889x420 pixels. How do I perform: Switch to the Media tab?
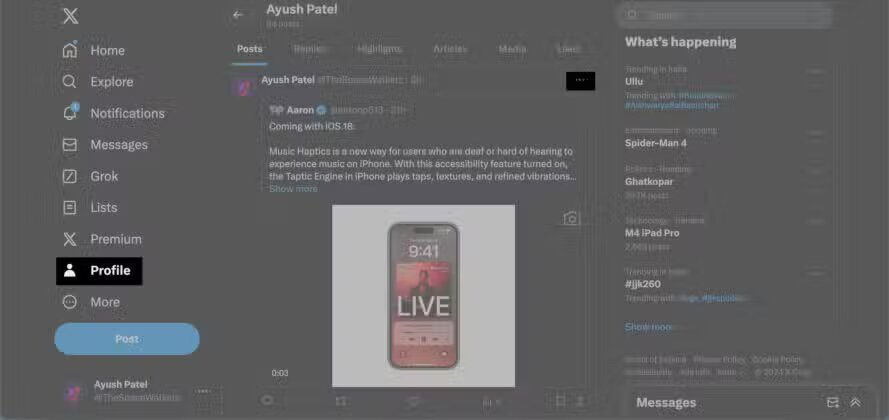pyautogui.click(x=512, y=49)
